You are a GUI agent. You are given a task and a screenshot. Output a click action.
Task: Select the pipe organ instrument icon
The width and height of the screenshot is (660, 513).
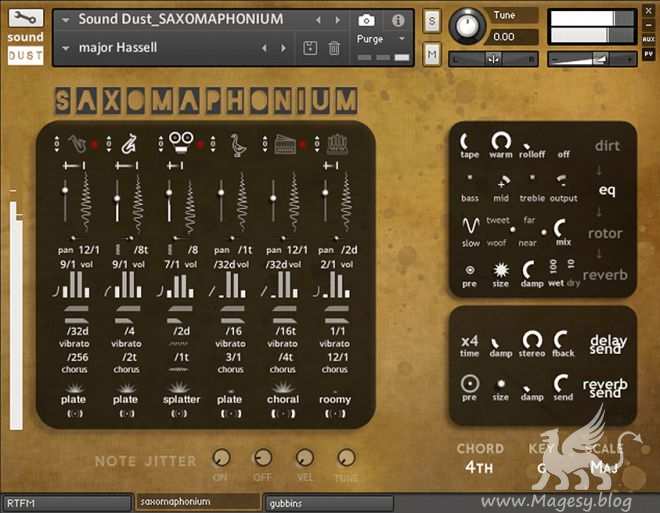pos(337,144)
